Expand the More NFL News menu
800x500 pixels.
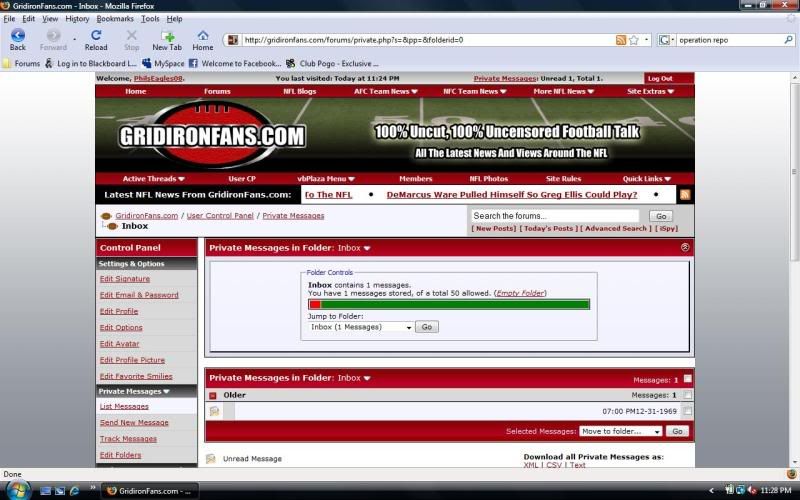click(x=564, y=91)
